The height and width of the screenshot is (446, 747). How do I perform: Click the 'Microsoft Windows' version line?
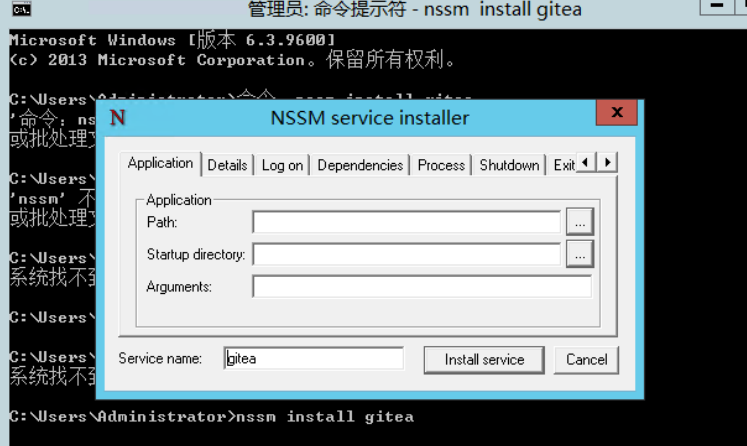point(172,40)
